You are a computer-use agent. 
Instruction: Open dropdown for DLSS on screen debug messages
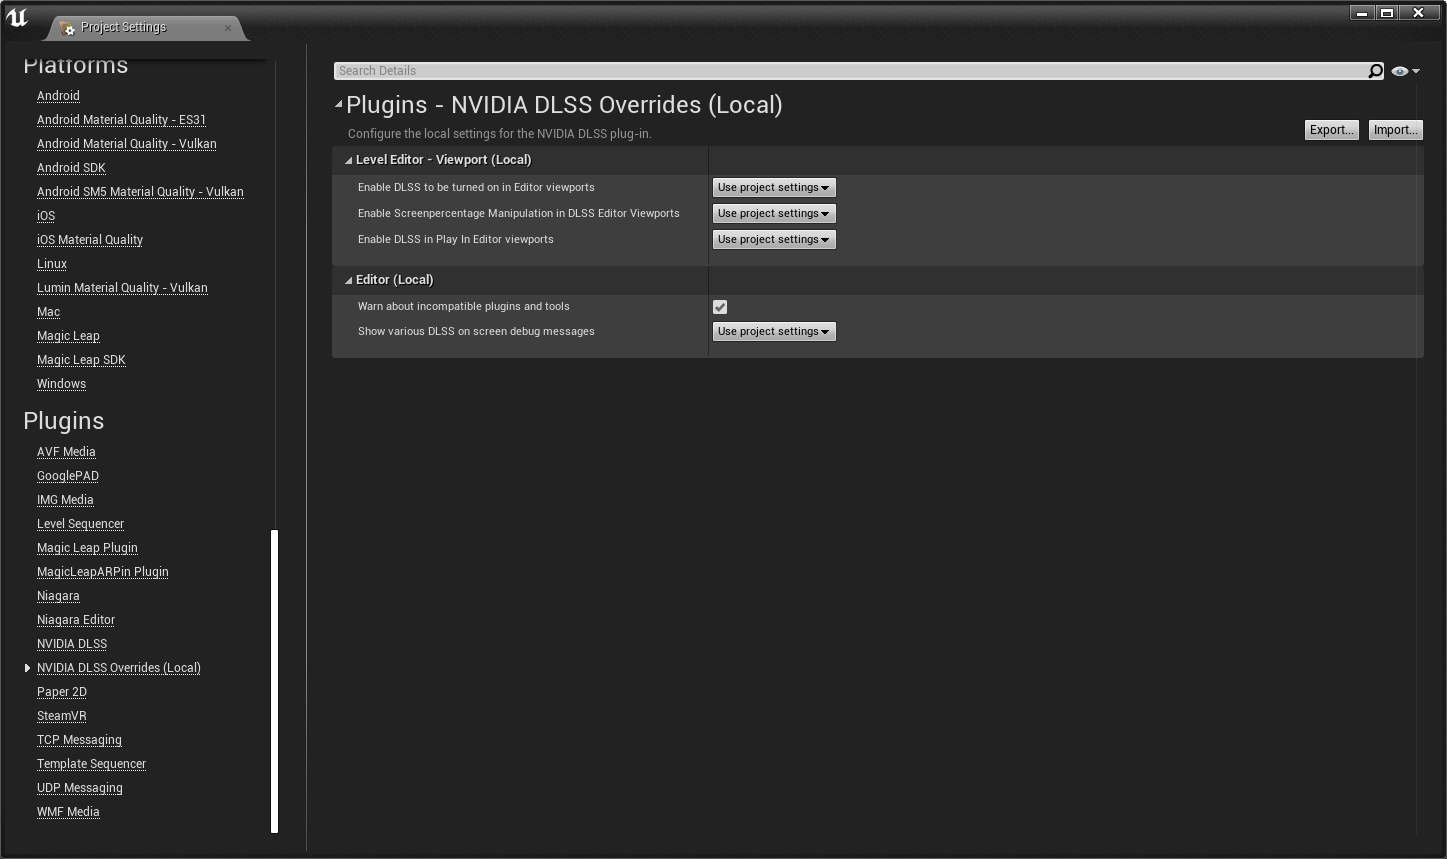774,331
